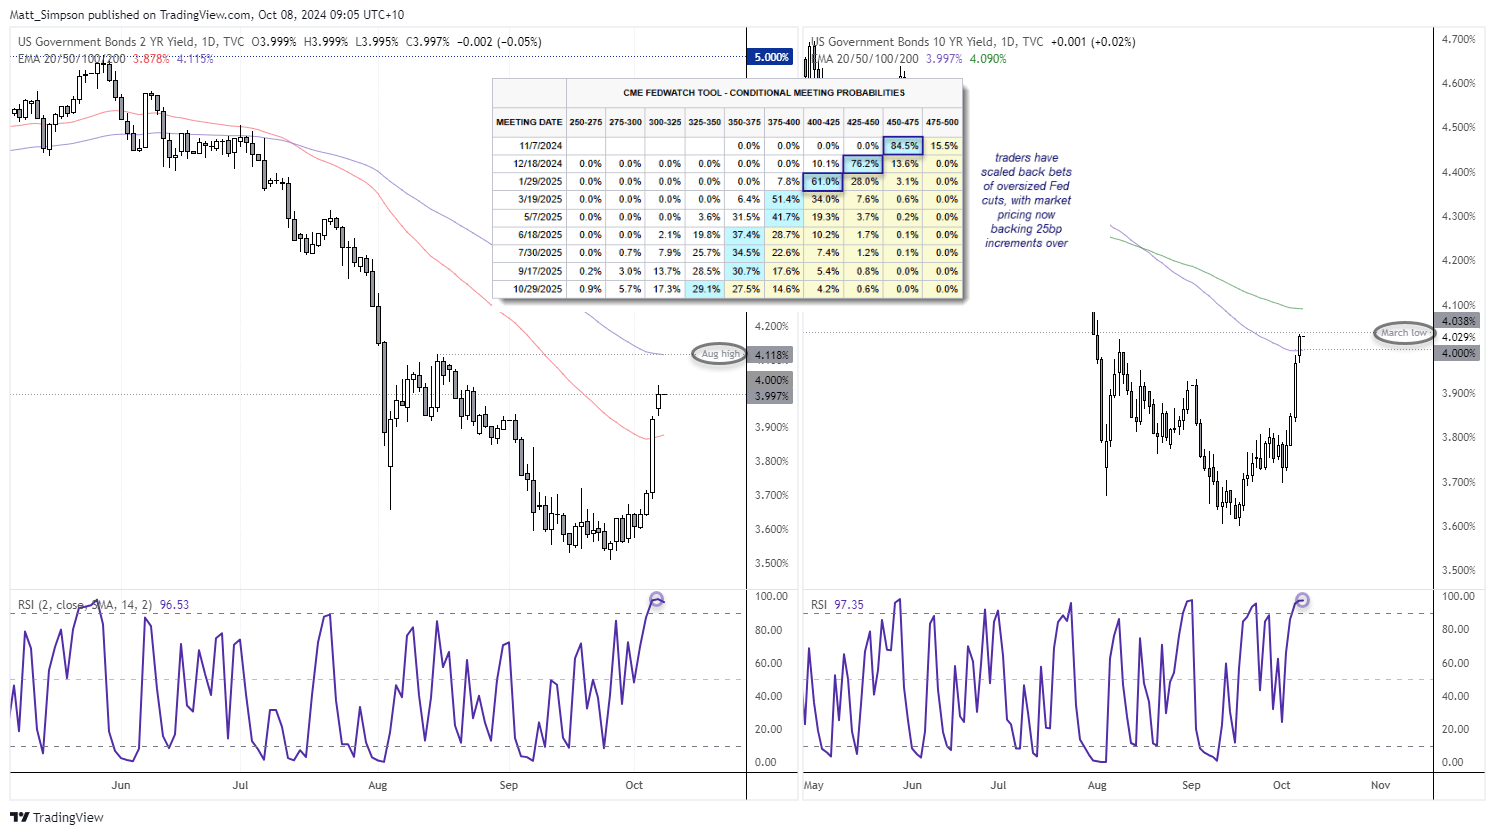Click the highlighted 76.2% probability cell
Viewport: 1495px width, 835px height.
864,164
